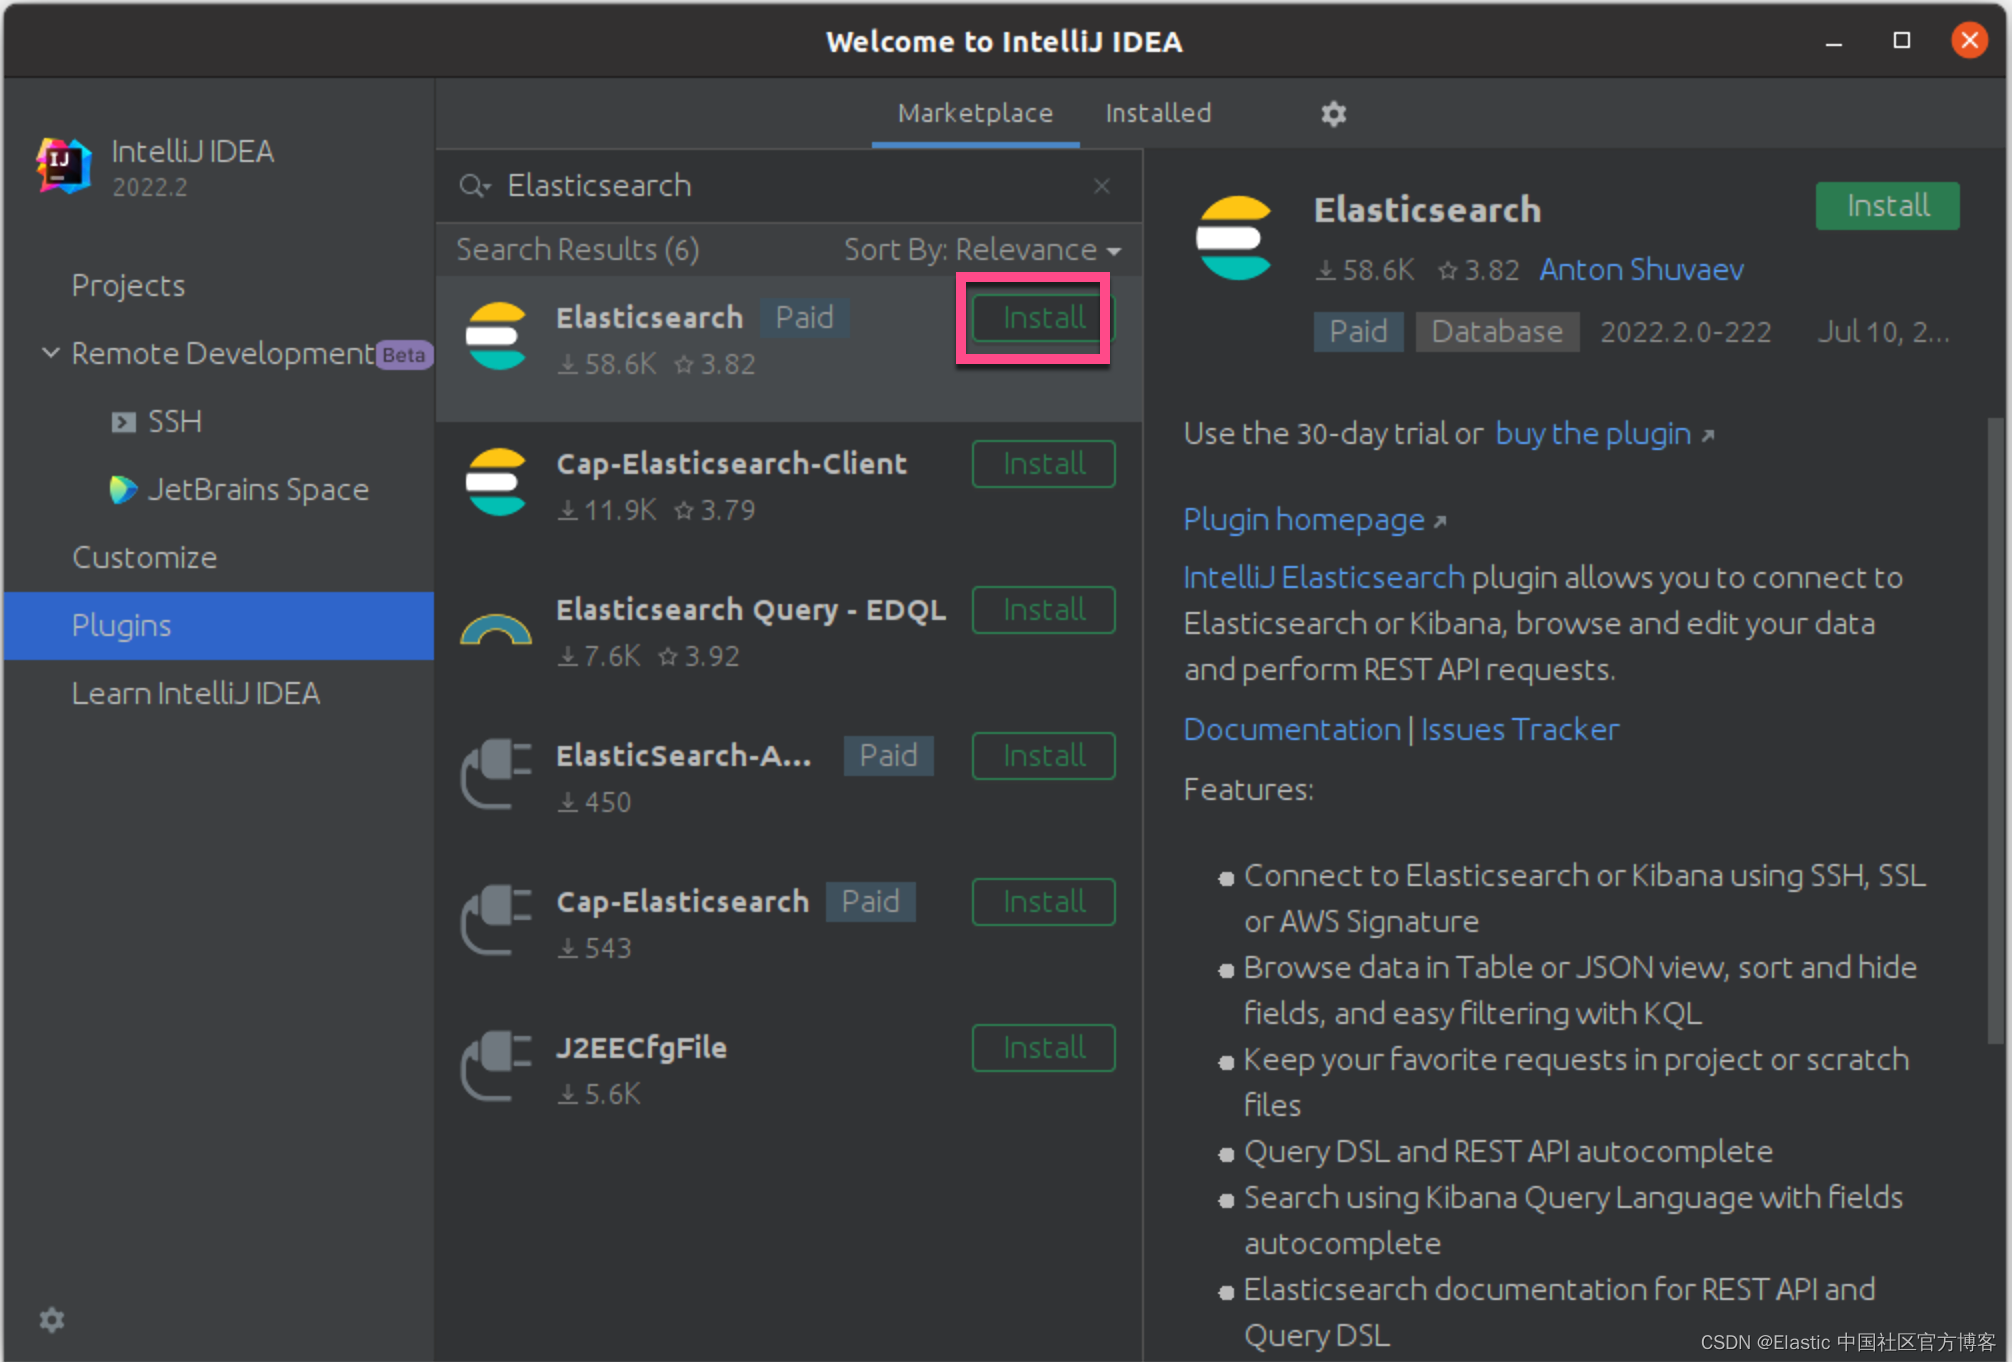Clear the search field with X icon

[1101, 186]
